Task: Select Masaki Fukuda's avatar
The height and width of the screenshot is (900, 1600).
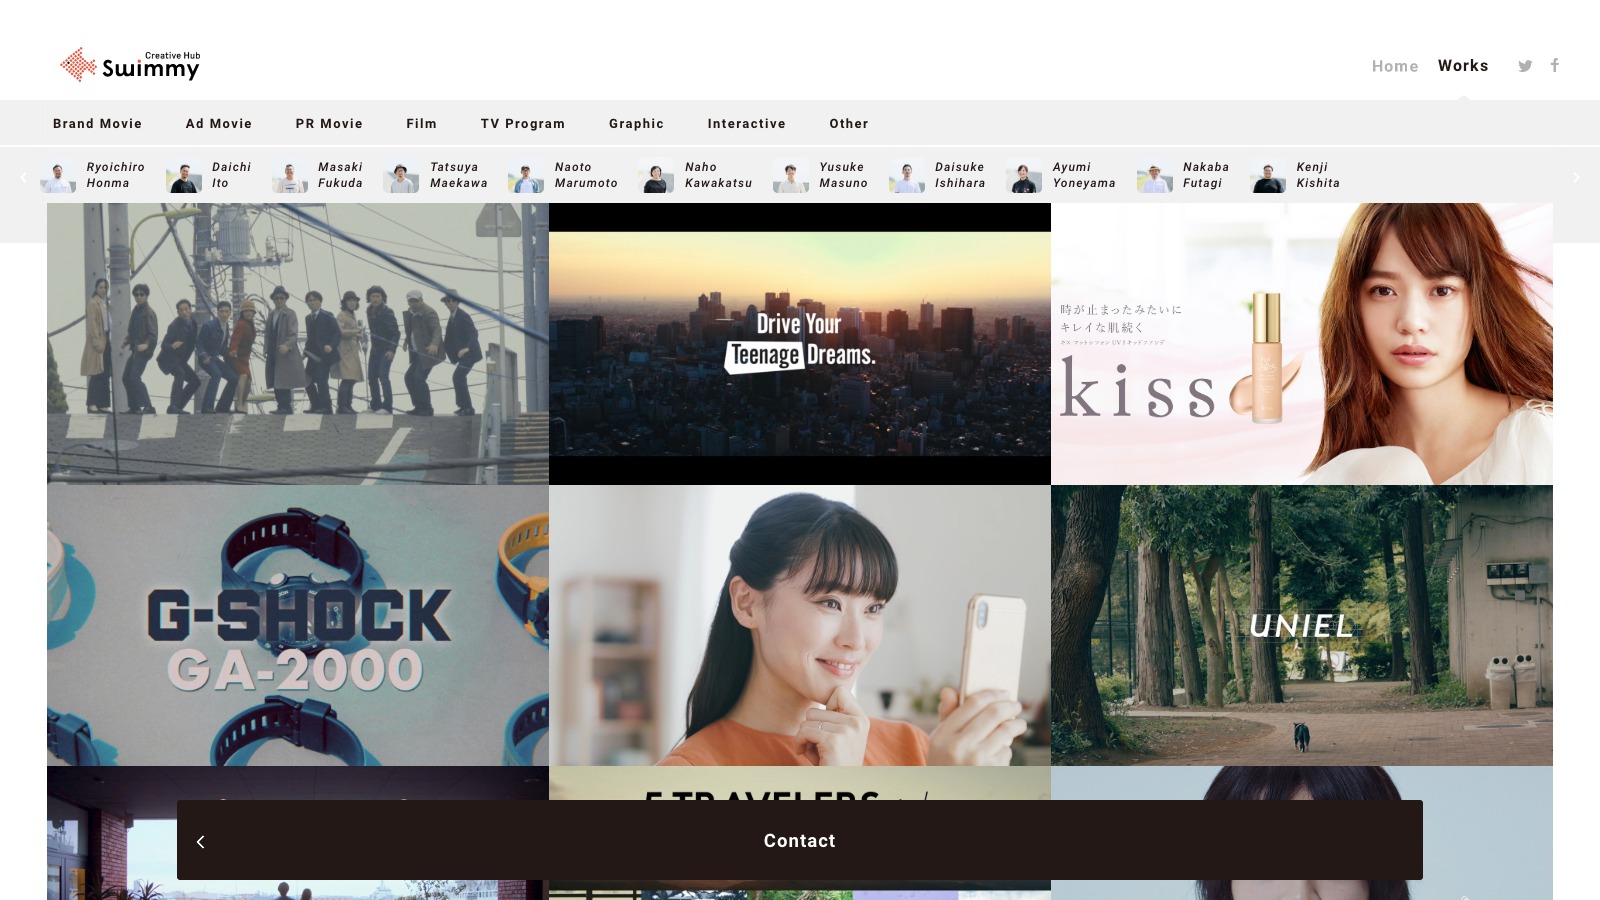Action: click(290, 177)
